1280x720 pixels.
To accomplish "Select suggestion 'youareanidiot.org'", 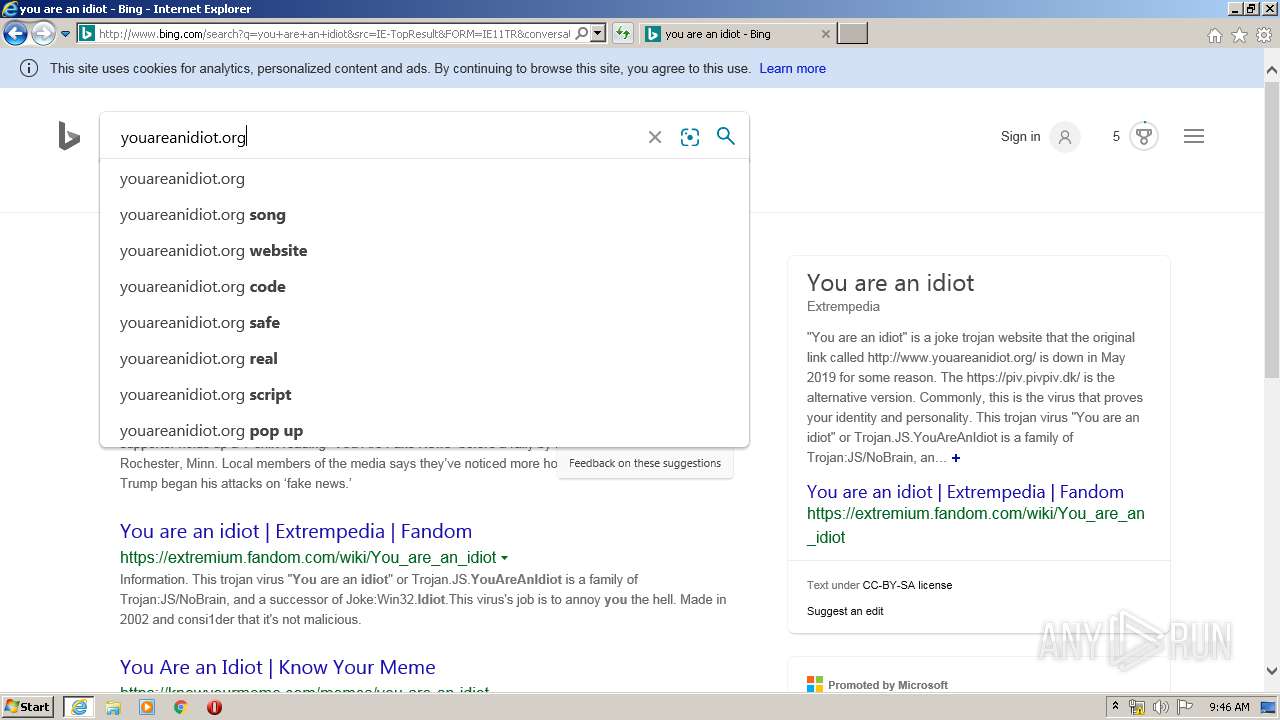I will click(x=424, y=179).
